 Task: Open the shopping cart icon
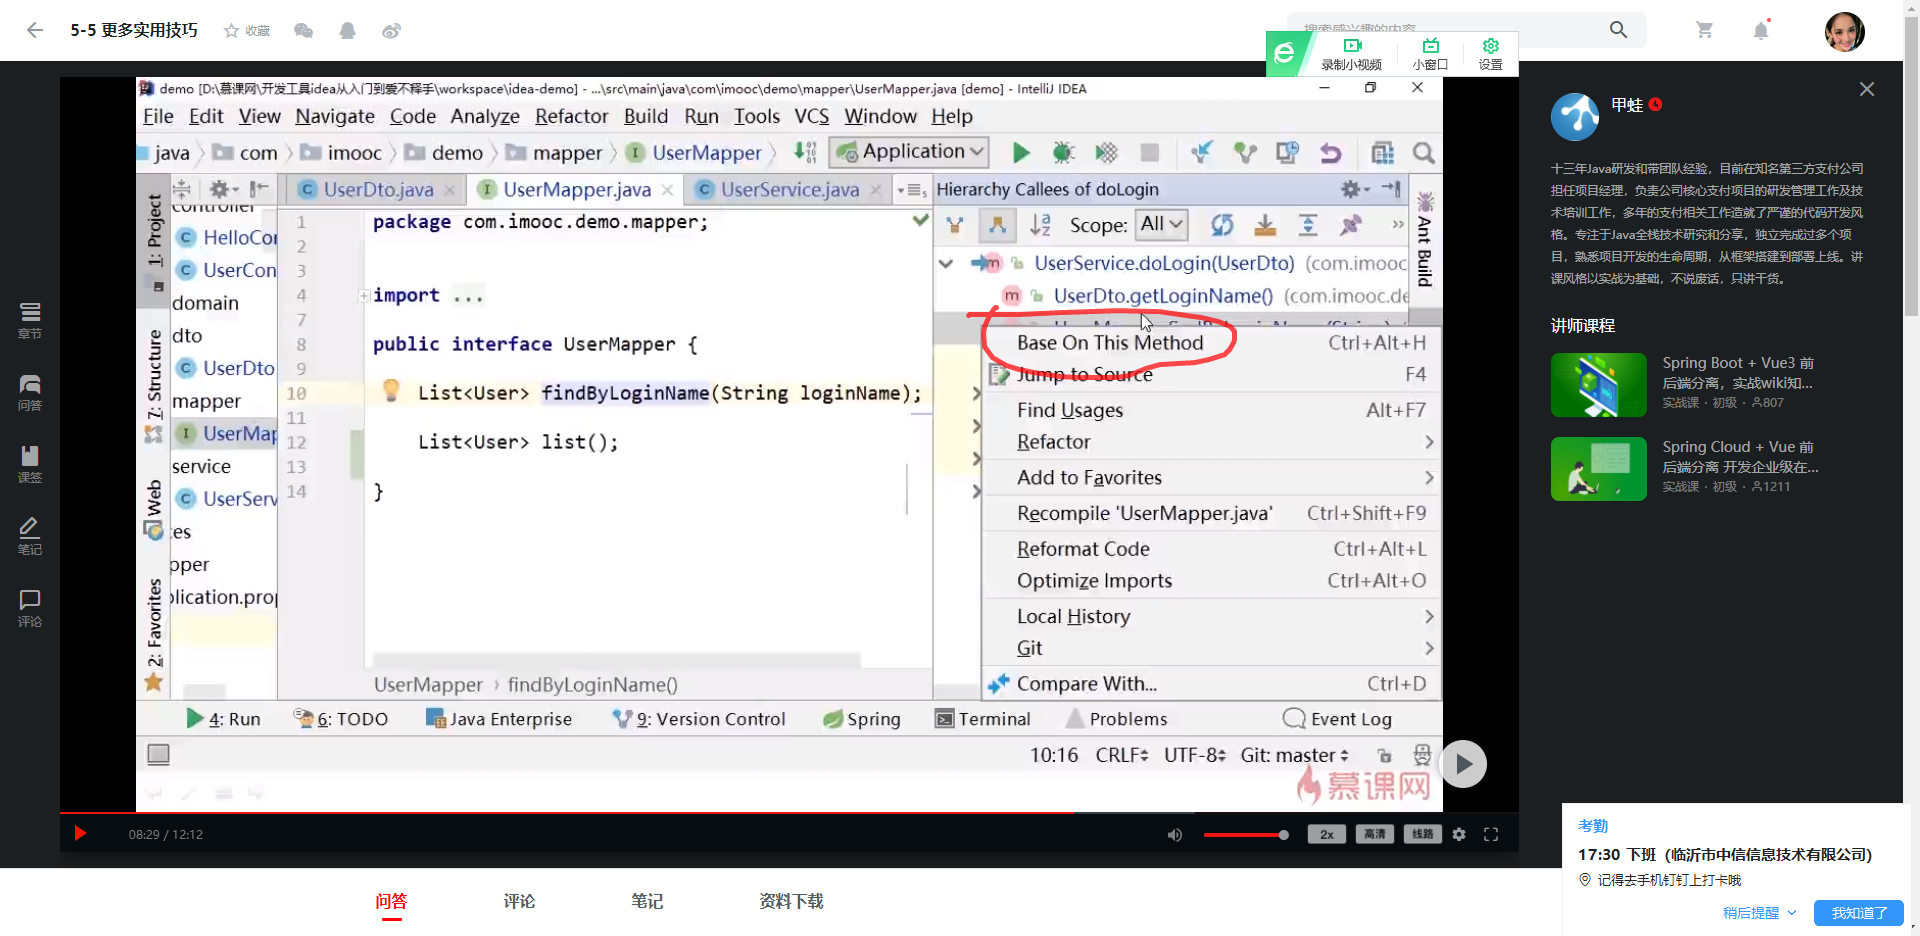pyautogui.click(x=1705, y=30)
